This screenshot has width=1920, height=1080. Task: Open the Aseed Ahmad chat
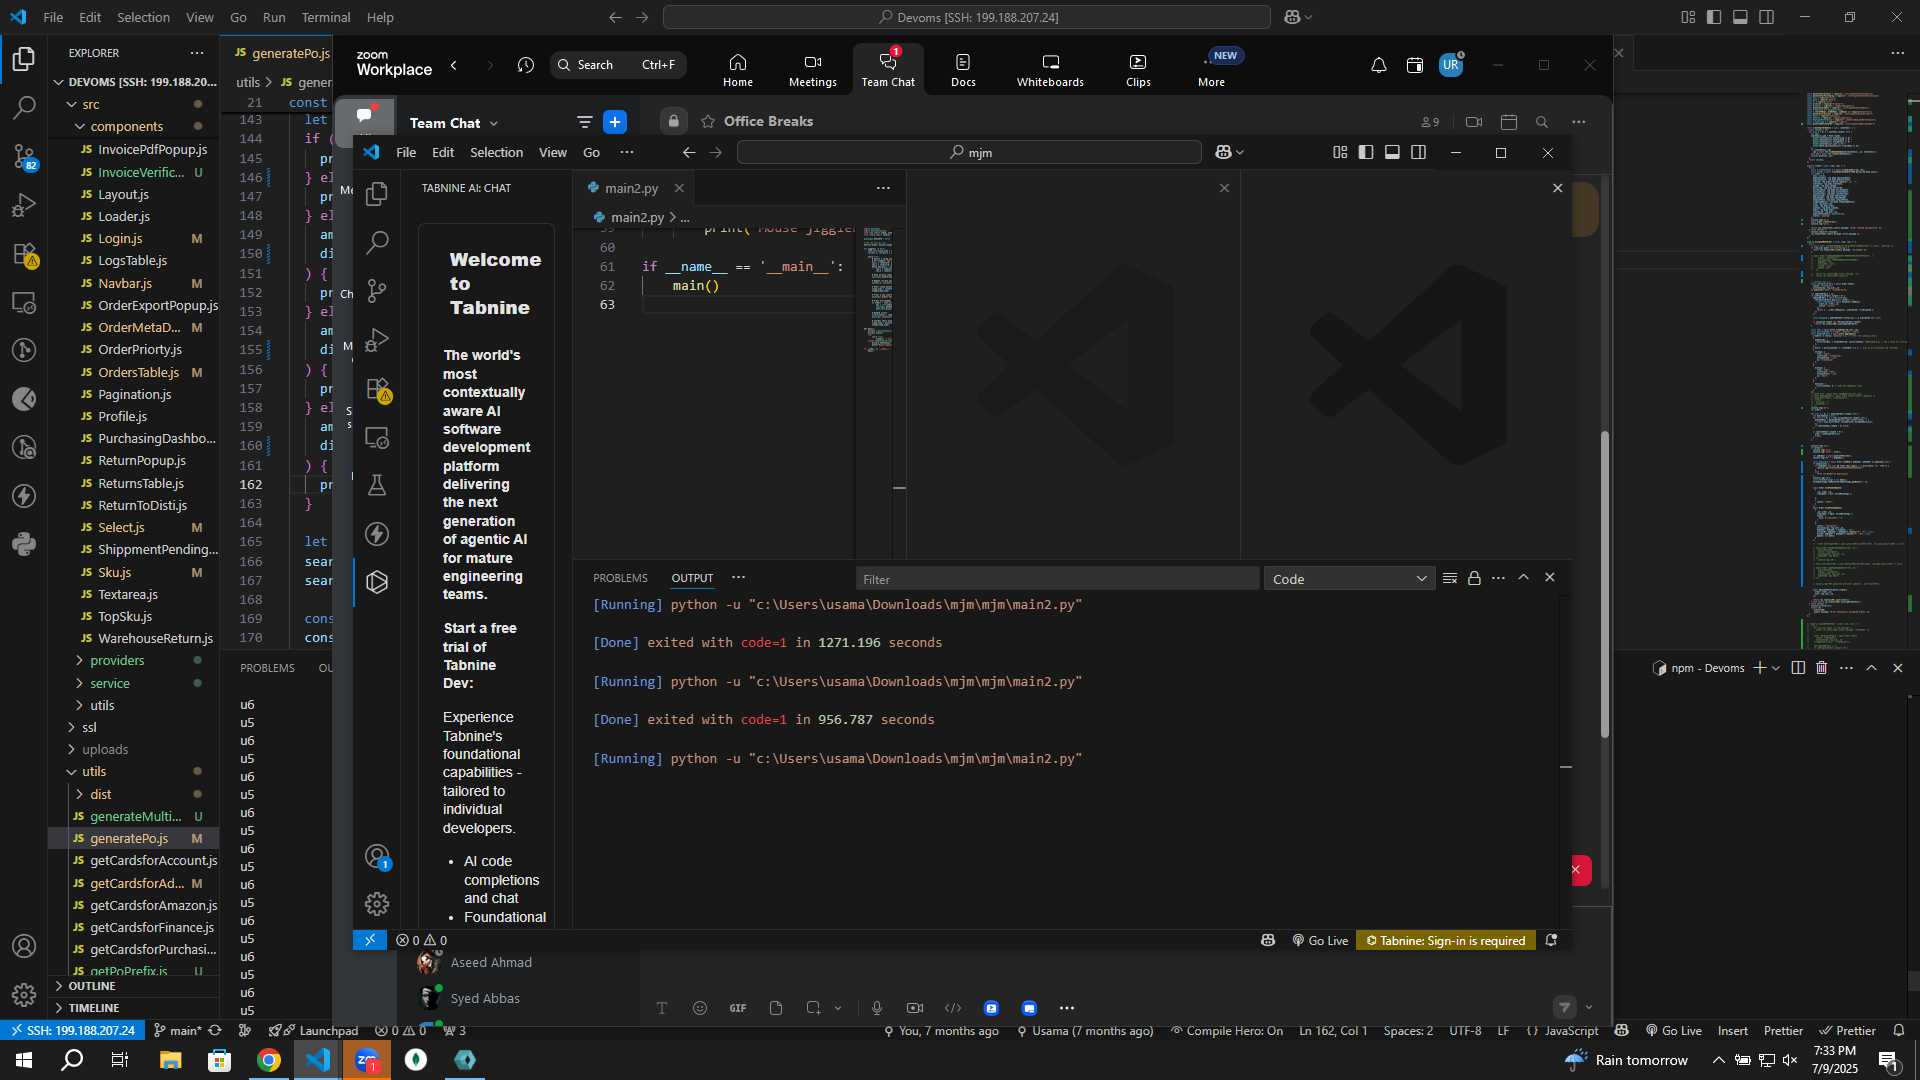491,963
